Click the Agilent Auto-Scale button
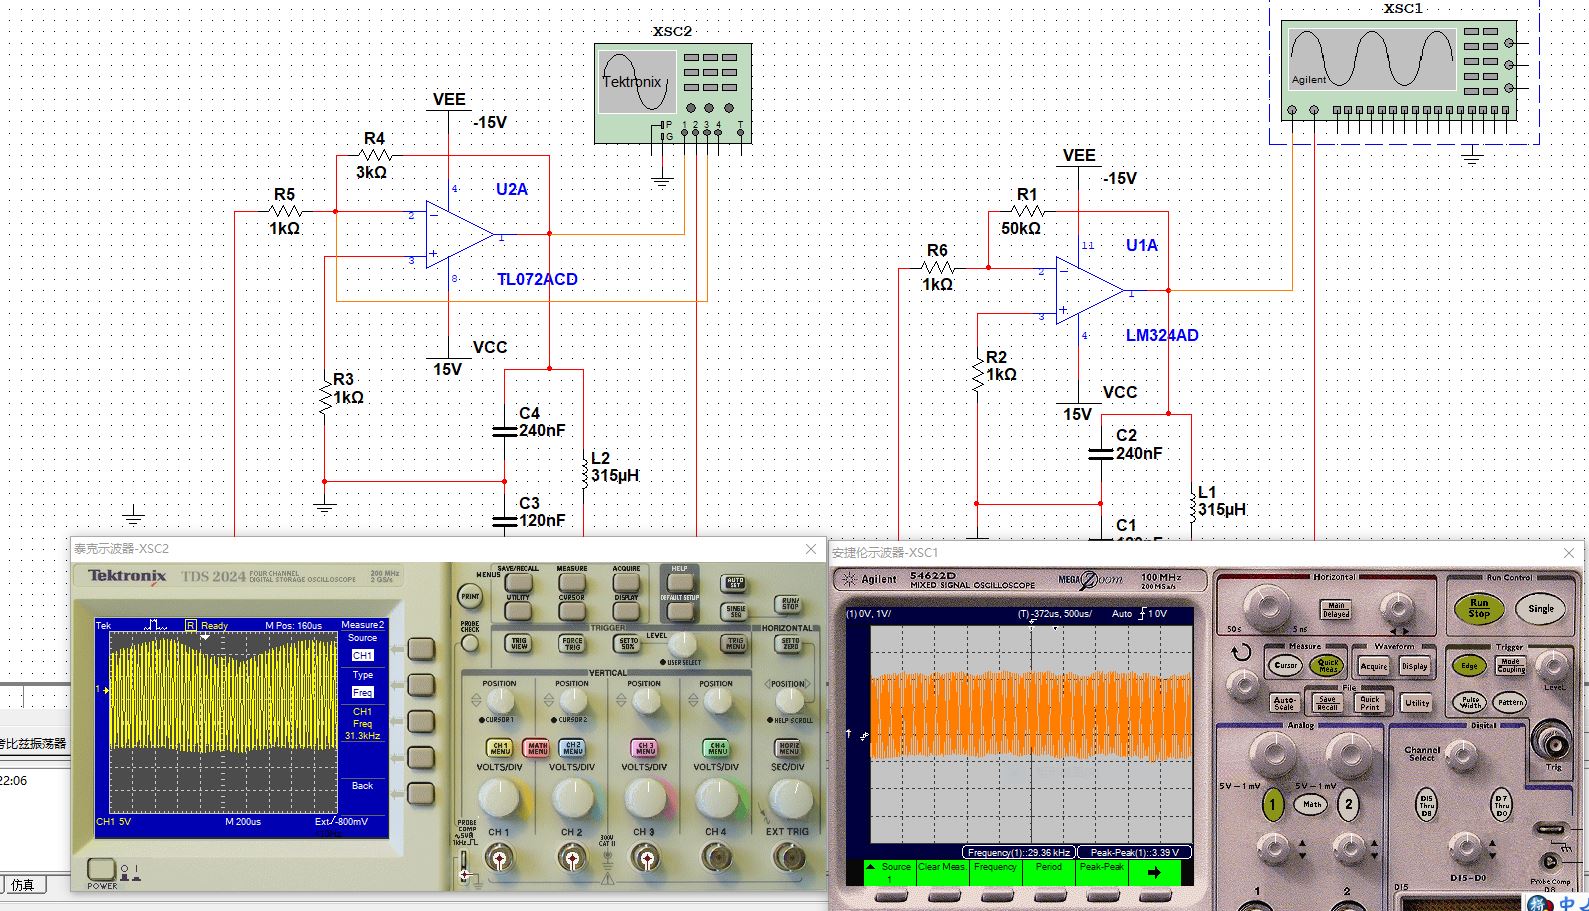 [1284, 702]
